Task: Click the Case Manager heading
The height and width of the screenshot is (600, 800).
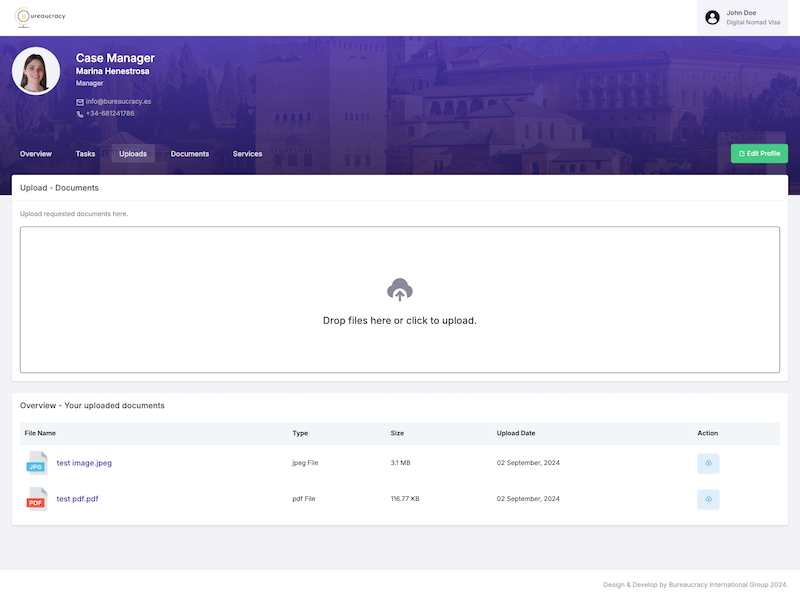Action: click(115, 58)
